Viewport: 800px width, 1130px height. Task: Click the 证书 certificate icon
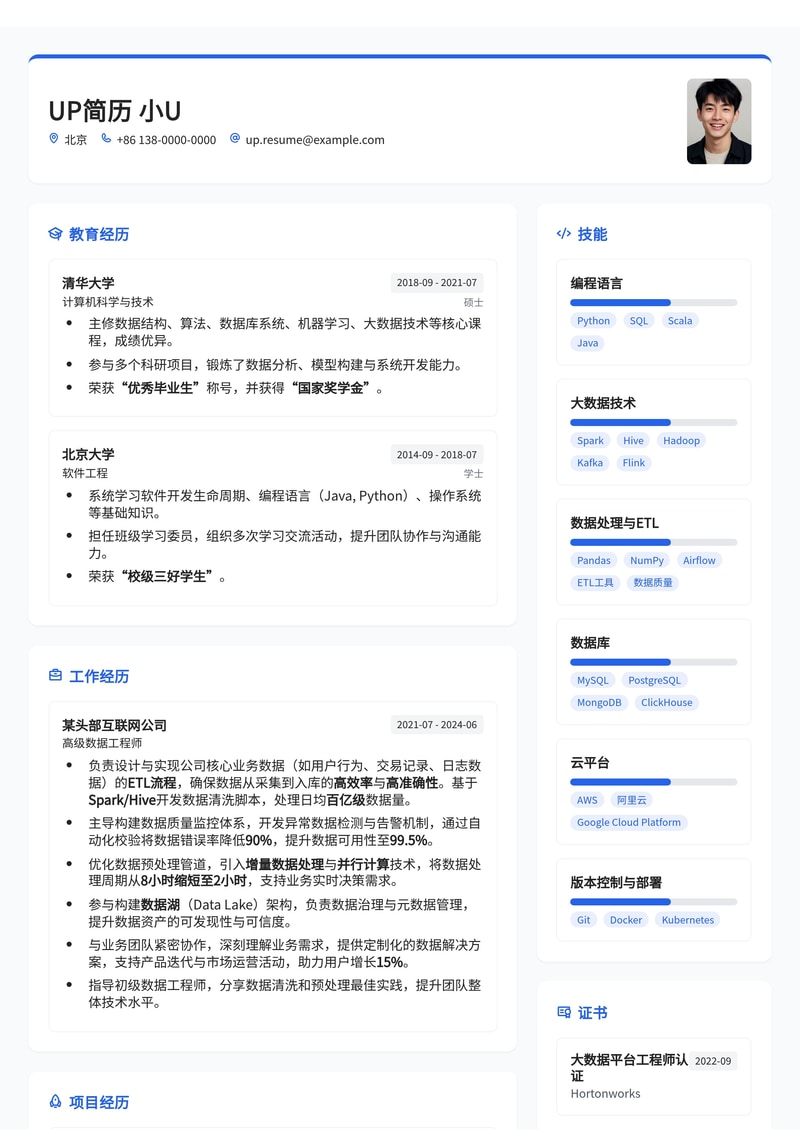pyautogui.click(x=563, y=1012)
